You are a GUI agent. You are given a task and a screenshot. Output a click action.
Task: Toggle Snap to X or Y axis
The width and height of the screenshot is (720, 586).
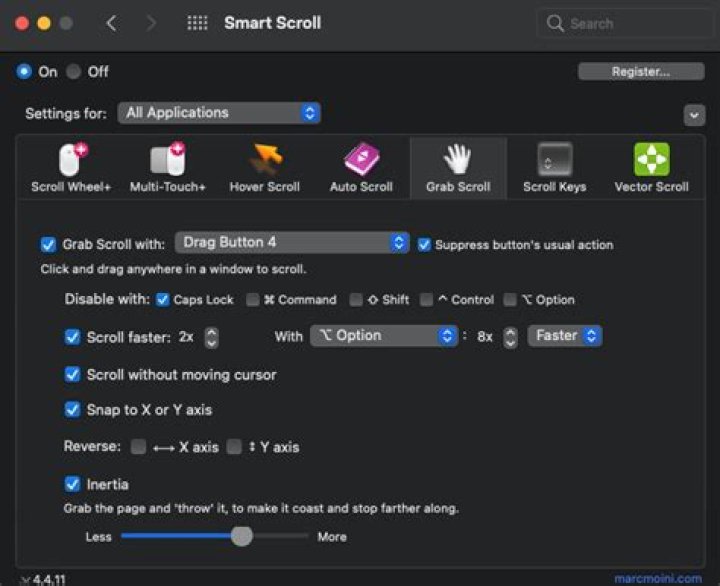tap(72, 409)
